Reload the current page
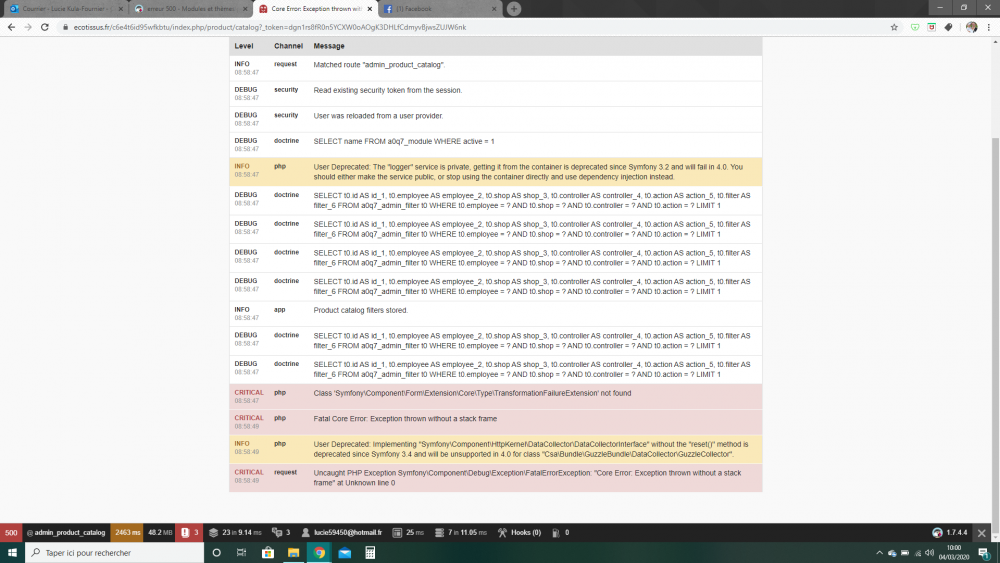 coord(45,27)
